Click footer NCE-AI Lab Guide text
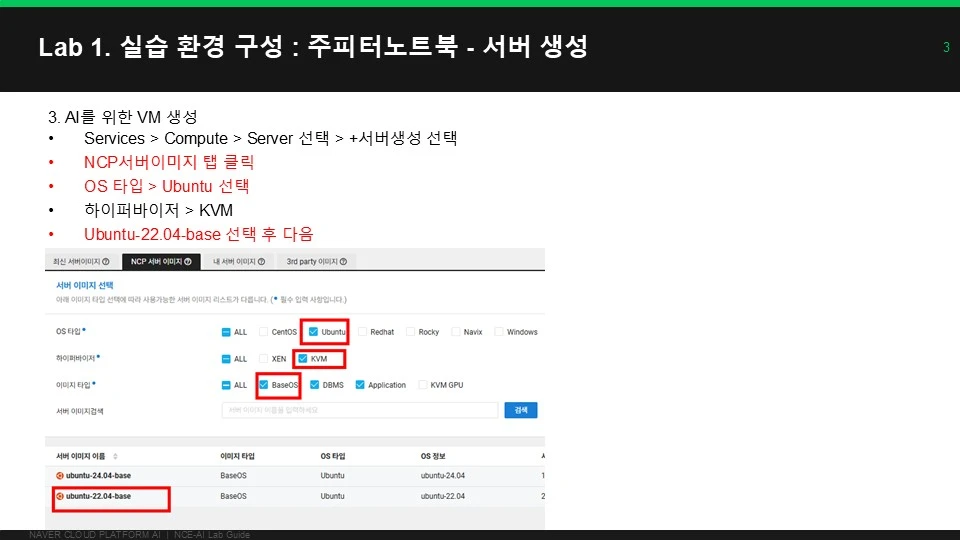This screenshot has height=540, width=960. [212, 534]
